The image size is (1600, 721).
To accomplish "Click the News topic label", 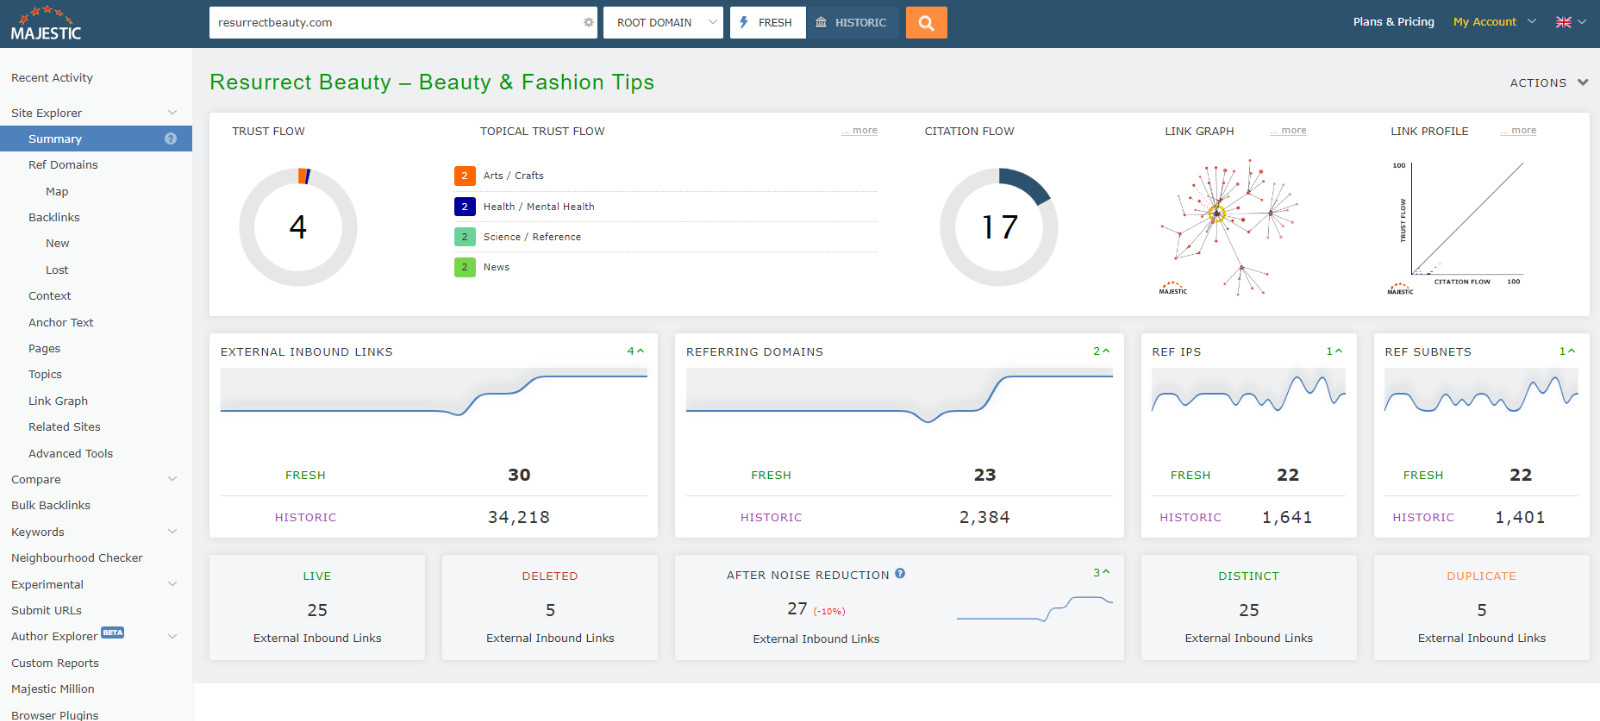I will [496, 267].
